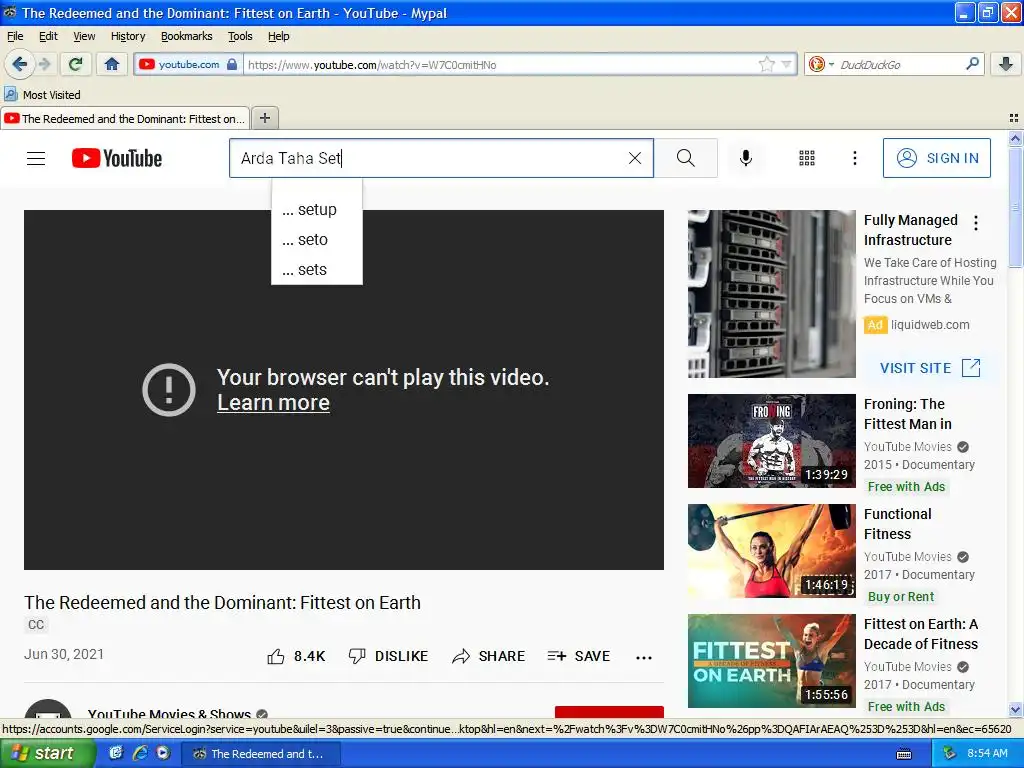The height and width of the screenshot is (768, 1024).
Task: Choose the '... setup' search suggestion
Action: click(x=317, y=210)
